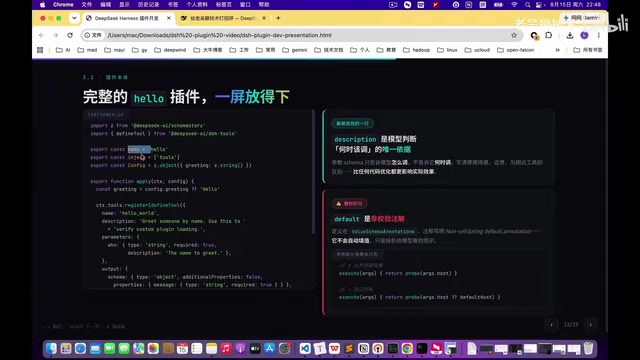Open Messages from the dock

click(124, 349)
